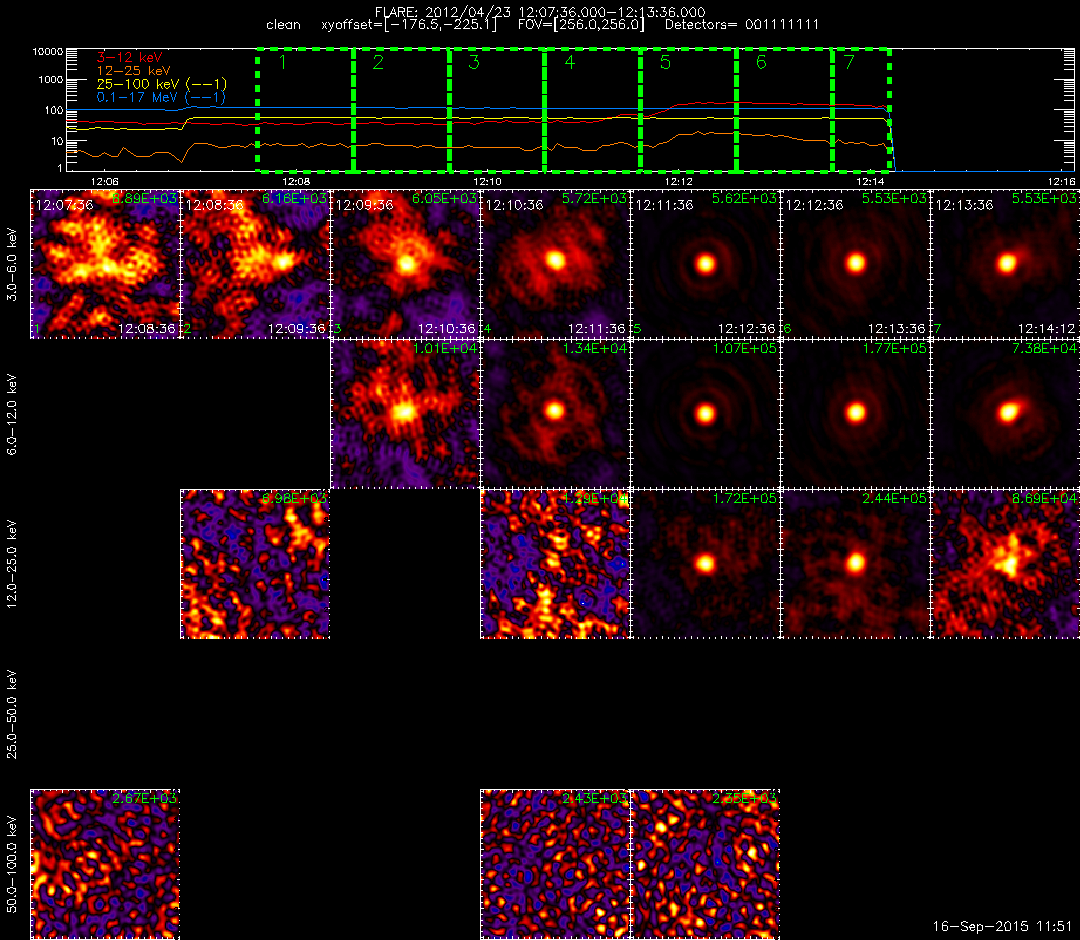Screen dimensions: 1080x940
Task: Open the 50-100 keV image labeled 2.35E+03
Action: tap(705, 864)
